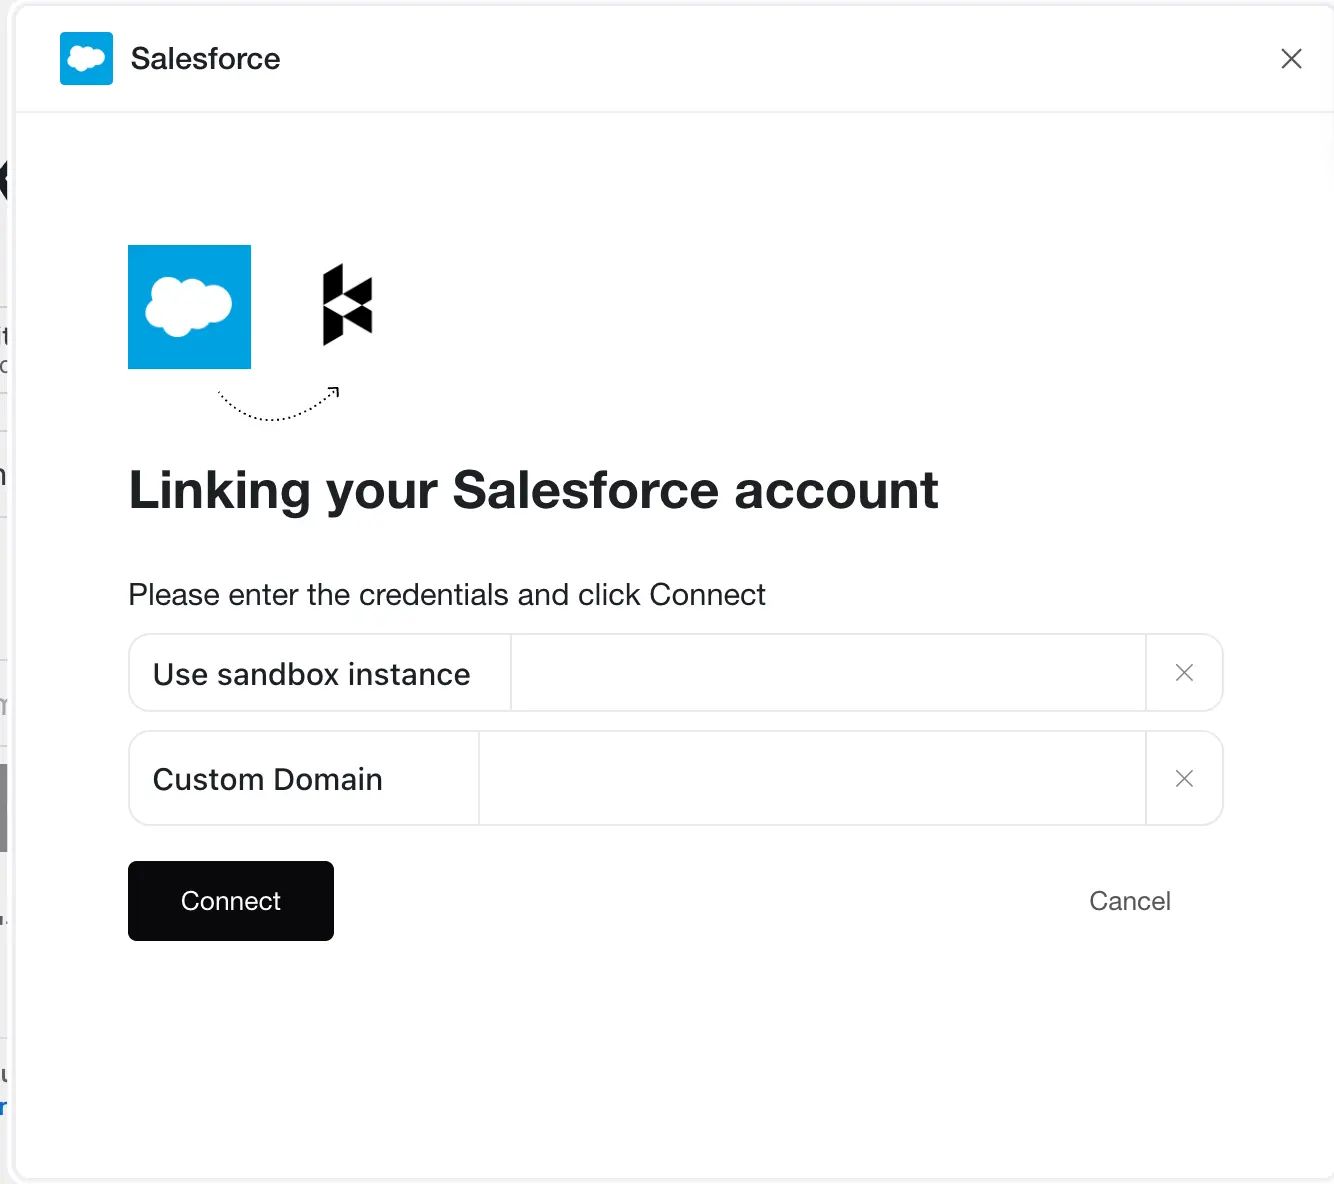Click the dotted curved arrow between logos
1334x1184 pixels.
click(x=279, y=403)
